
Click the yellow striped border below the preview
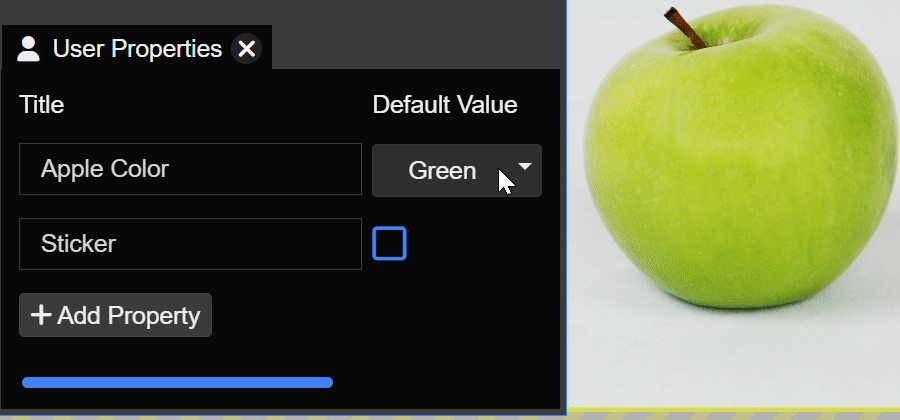point(734,414)
